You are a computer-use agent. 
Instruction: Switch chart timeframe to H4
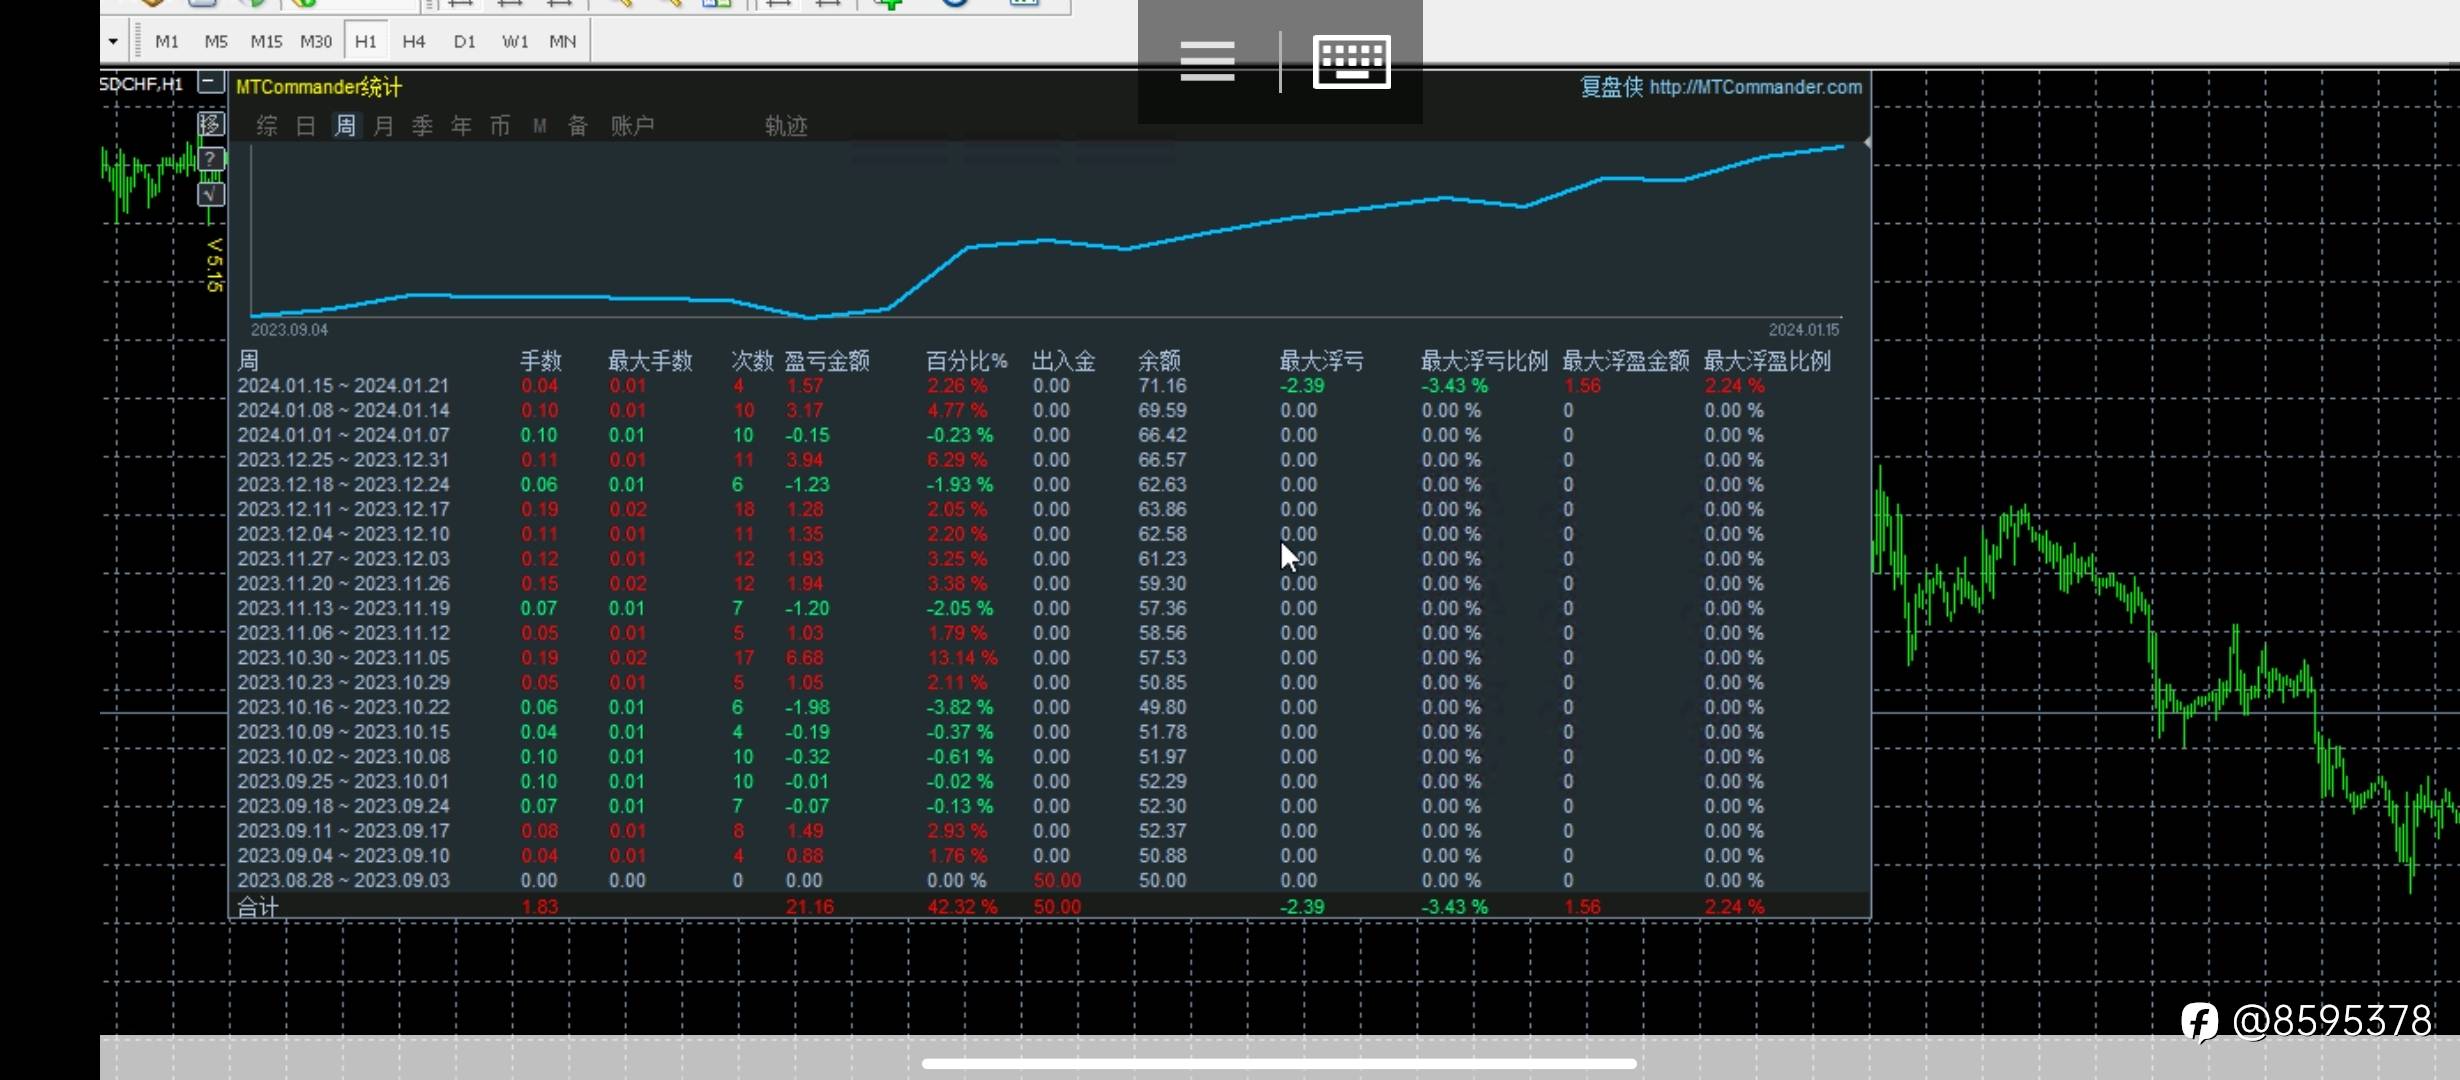click(413, 42)
